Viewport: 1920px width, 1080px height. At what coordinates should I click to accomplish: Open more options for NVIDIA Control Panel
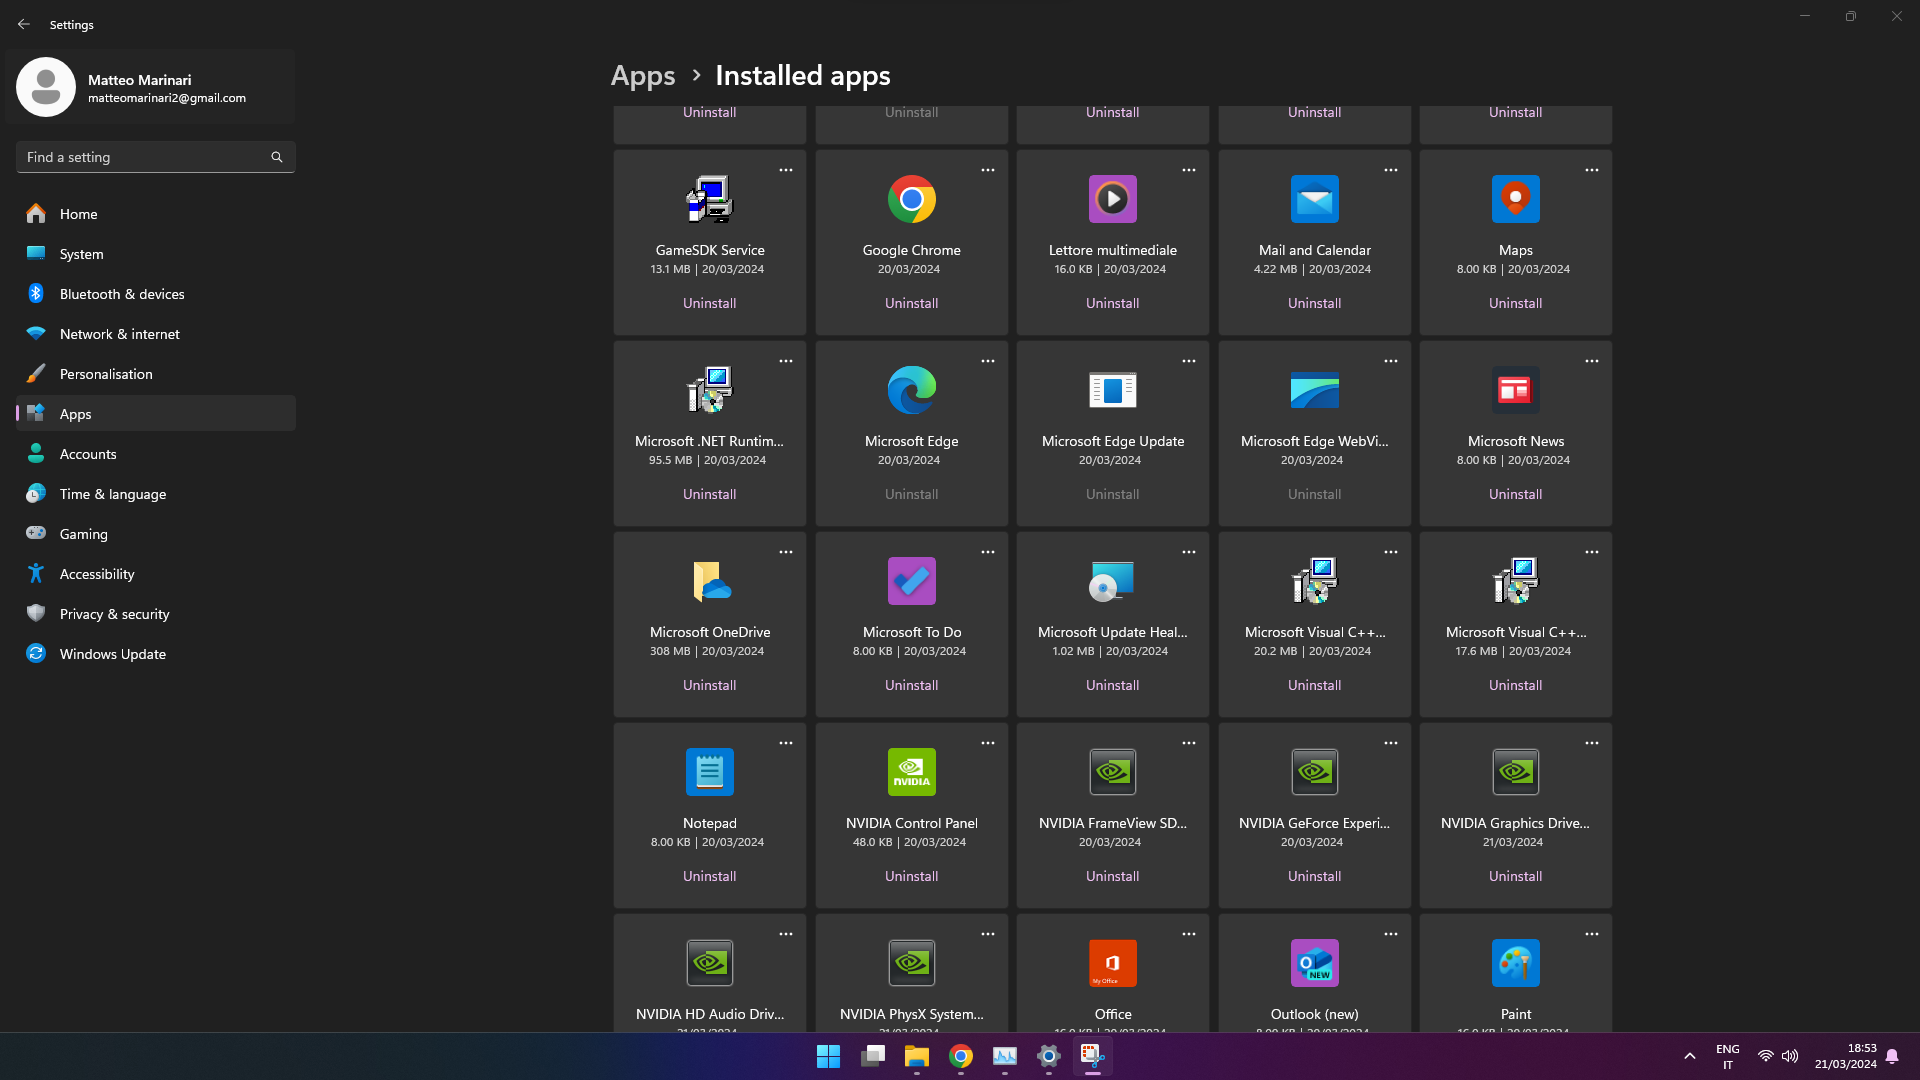pos(987,743)
